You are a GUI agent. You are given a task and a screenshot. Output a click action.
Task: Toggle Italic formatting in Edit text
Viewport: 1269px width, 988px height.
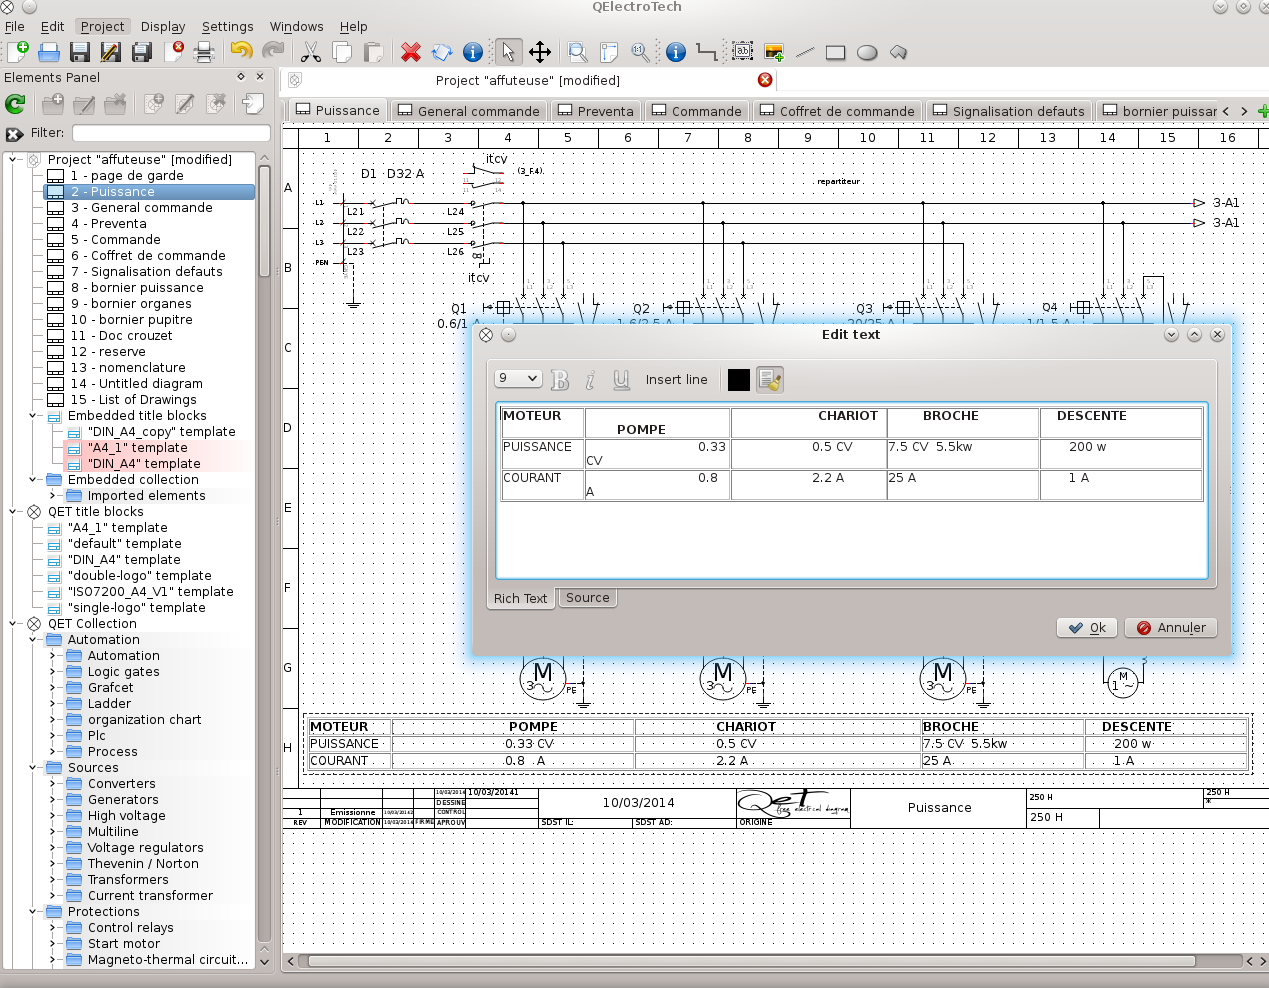pyautogui.click(x=590, y=380)
